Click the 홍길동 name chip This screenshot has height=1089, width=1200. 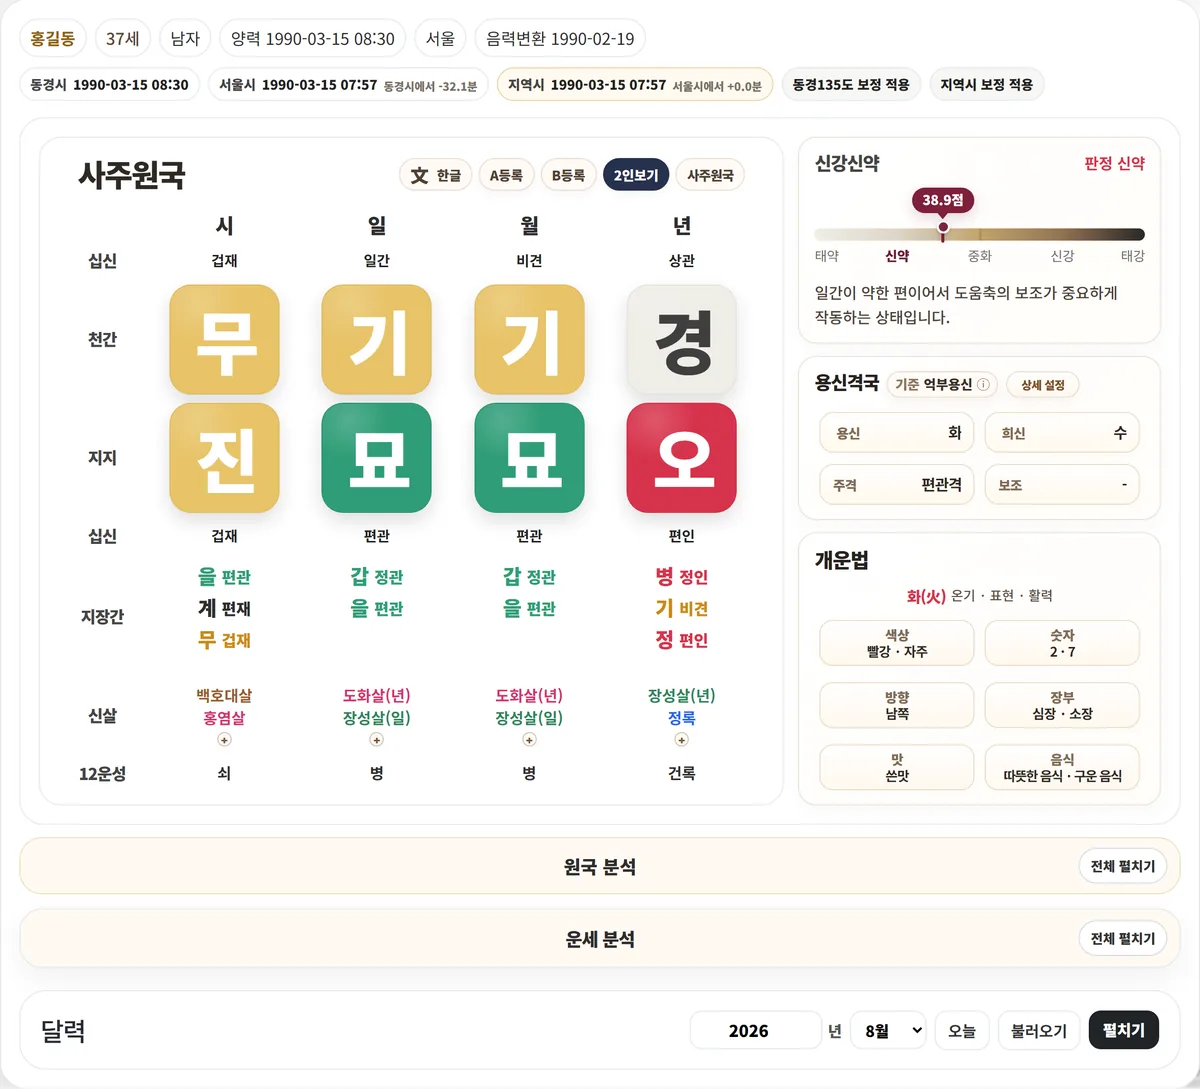[53, 39]
